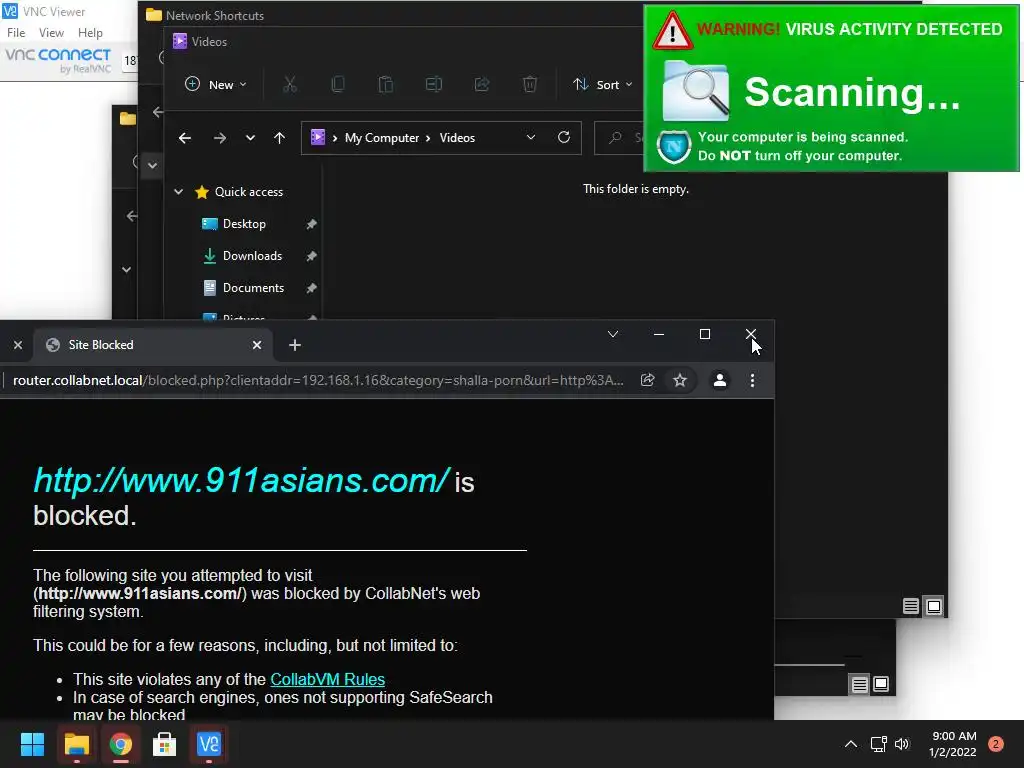
Task: Click the Share icon in Videos toolbar
Action: (x=482, y=84)
